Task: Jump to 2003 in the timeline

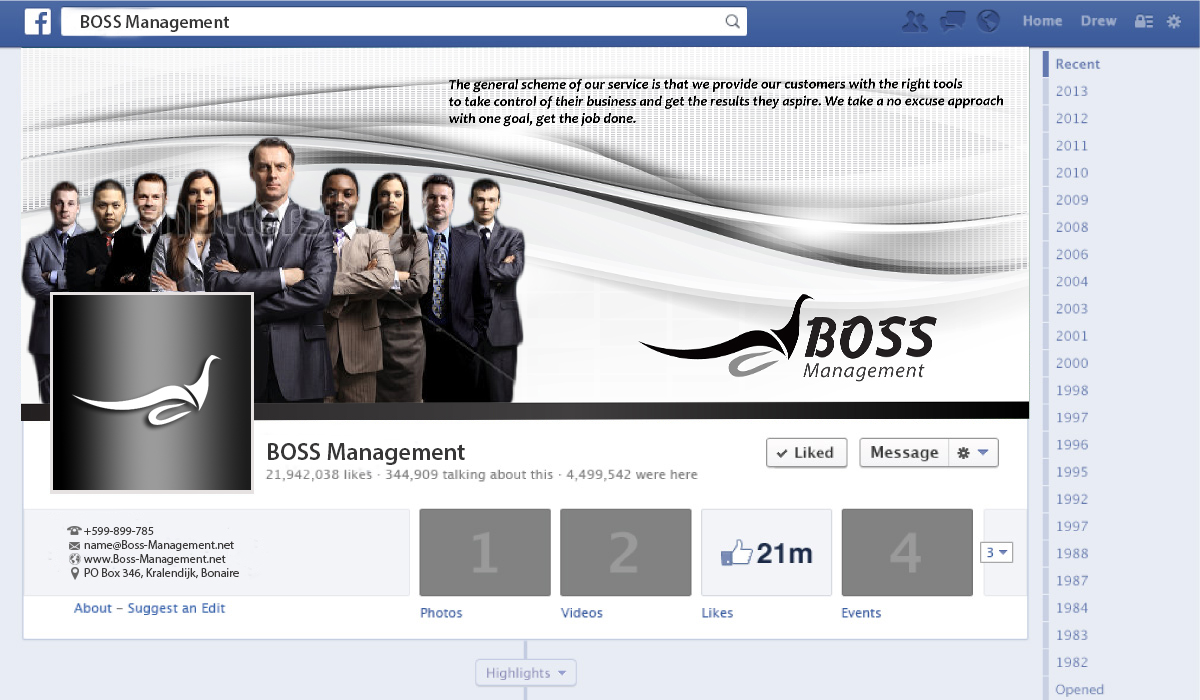Action: (x=1072, y=309)
